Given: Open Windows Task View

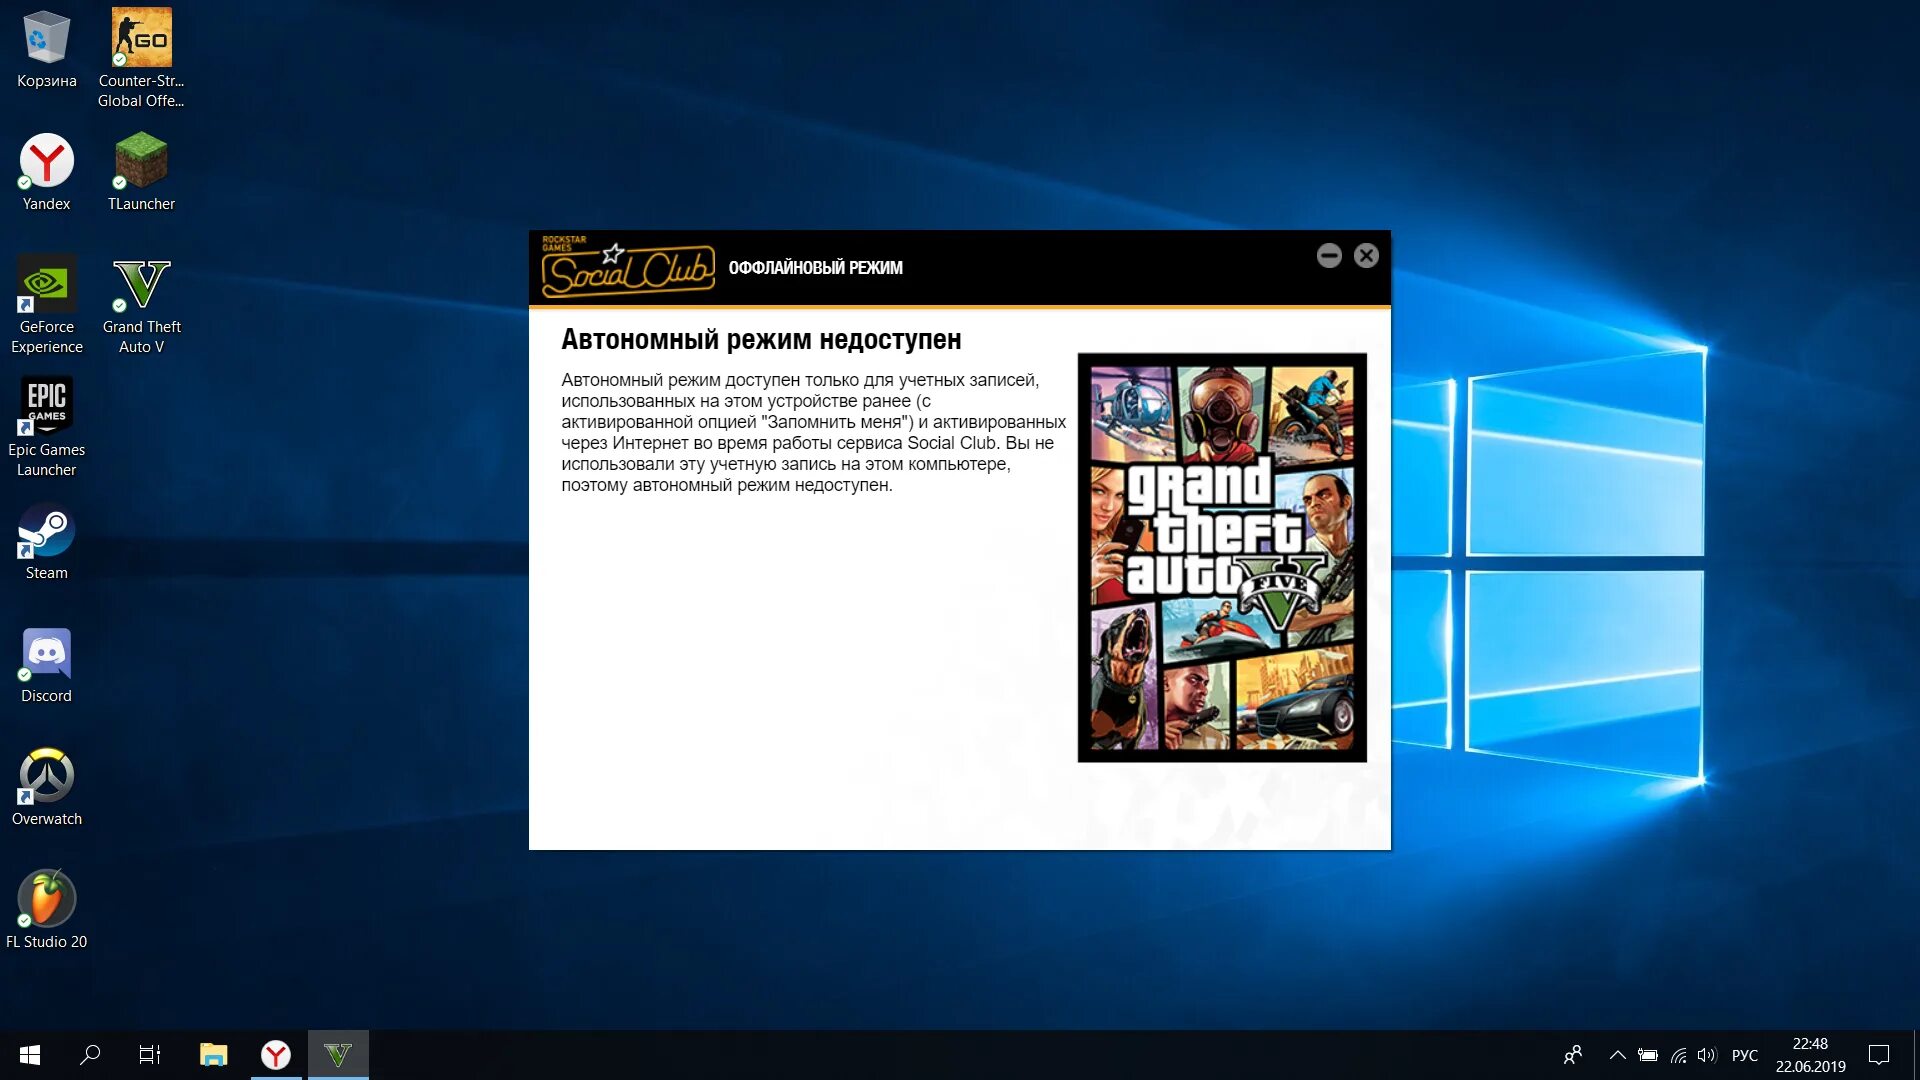Looking at the screenshot, I should [152, 1054].
